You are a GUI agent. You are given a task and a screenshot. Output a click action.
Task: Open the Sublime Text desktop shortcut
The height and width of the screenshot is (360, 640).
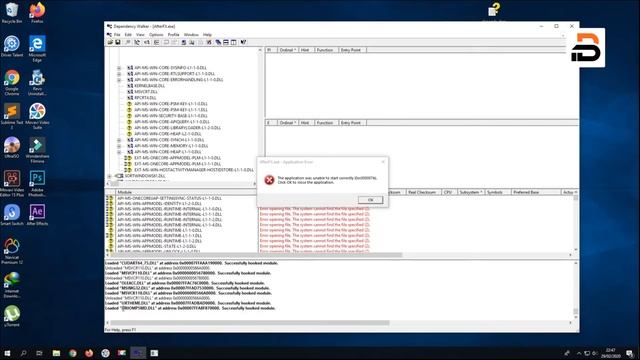12,116
